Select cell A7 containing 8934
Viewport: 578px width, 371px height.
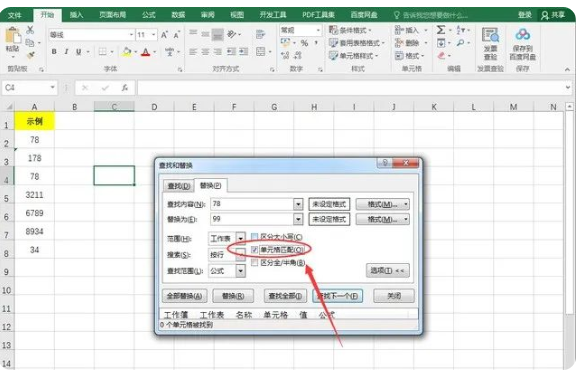[34, 232]
